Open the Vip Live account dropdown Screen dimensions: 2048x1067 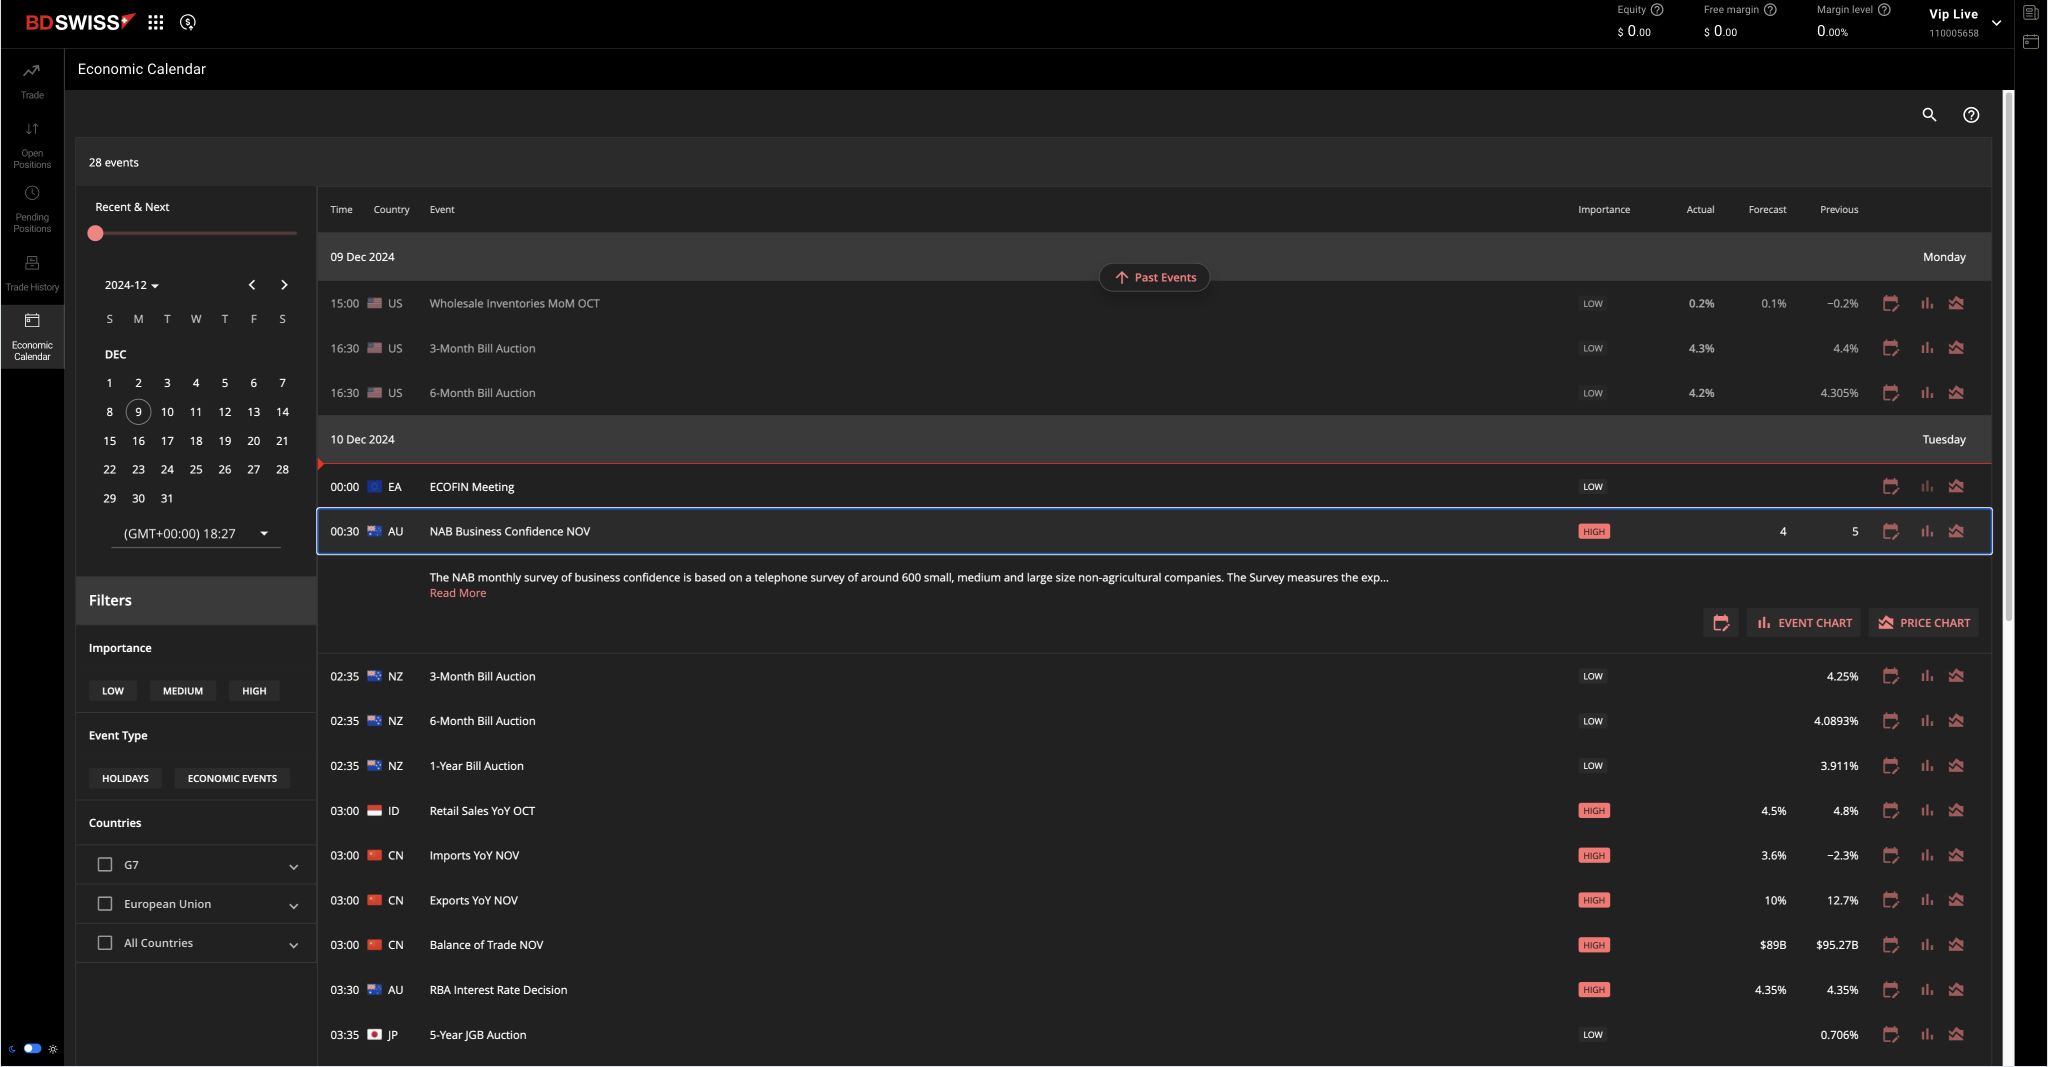click(x=1997, y=23)
